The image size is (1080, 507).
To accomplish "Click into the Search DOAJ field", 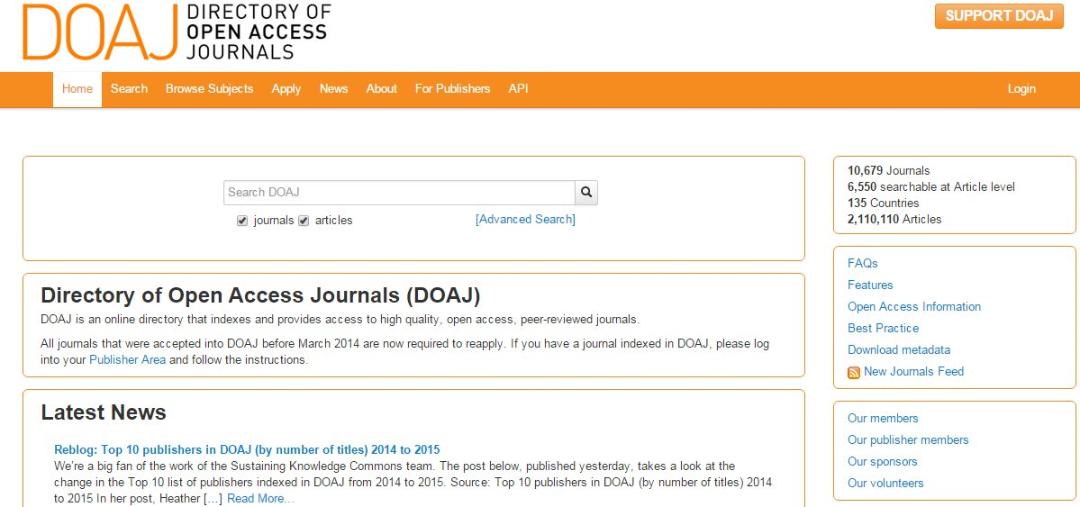I will pyautogui.click(x=399, y=192).
